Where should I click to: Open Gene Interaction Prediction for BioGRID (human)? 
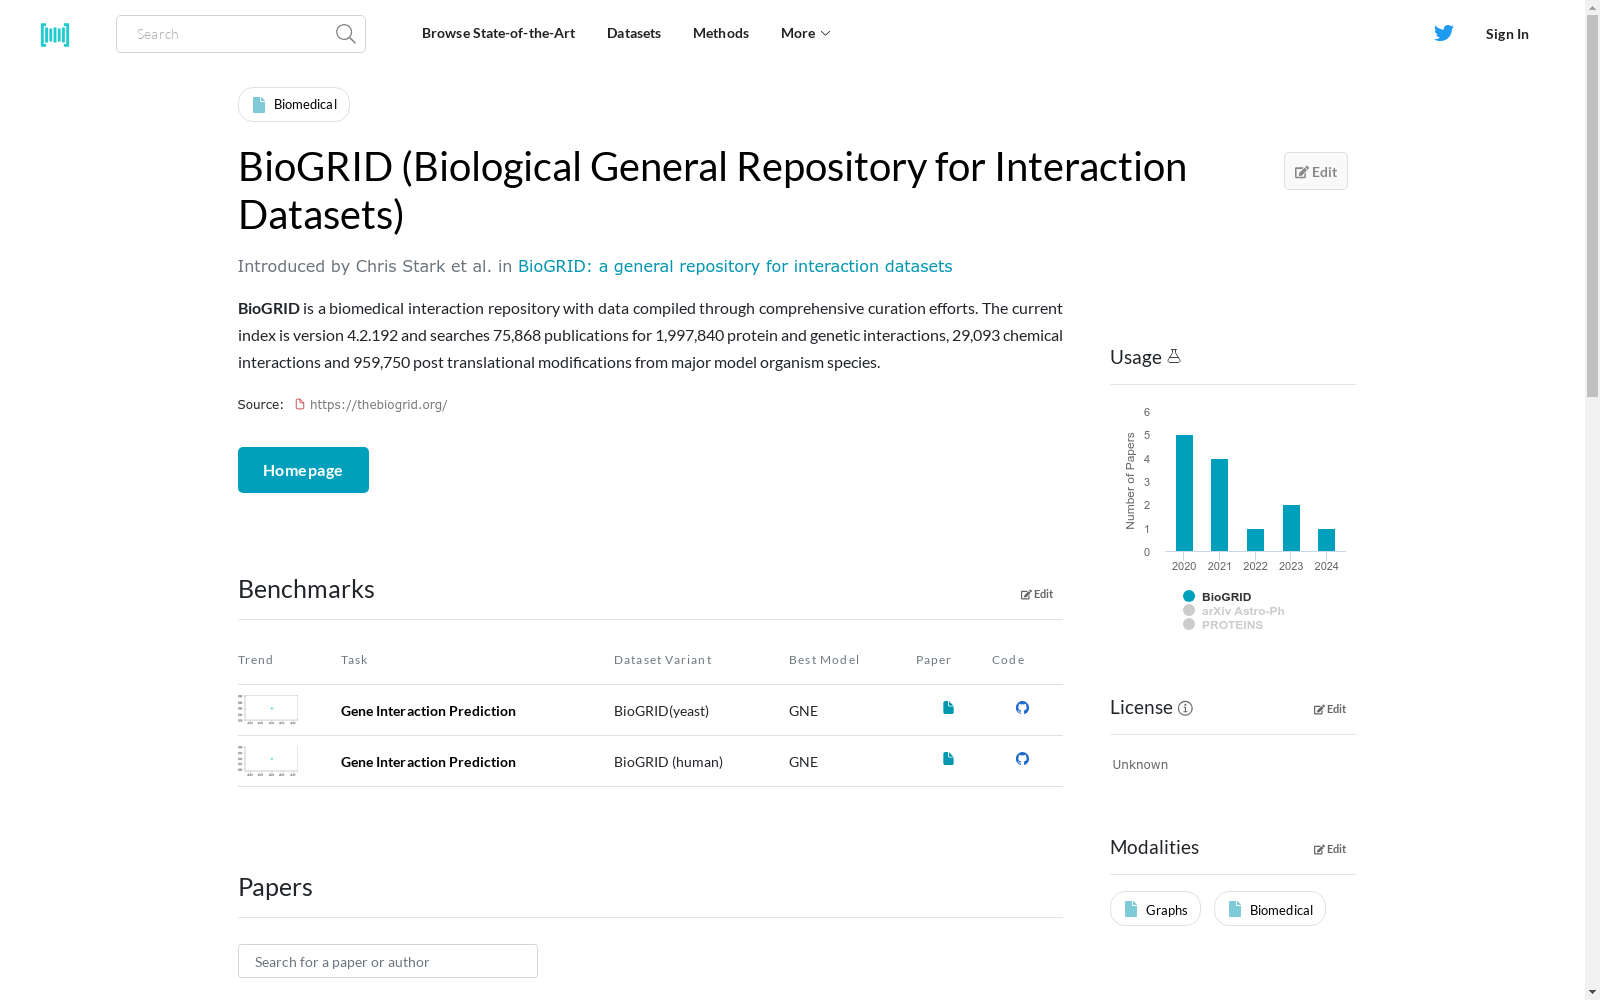(428, 762)
